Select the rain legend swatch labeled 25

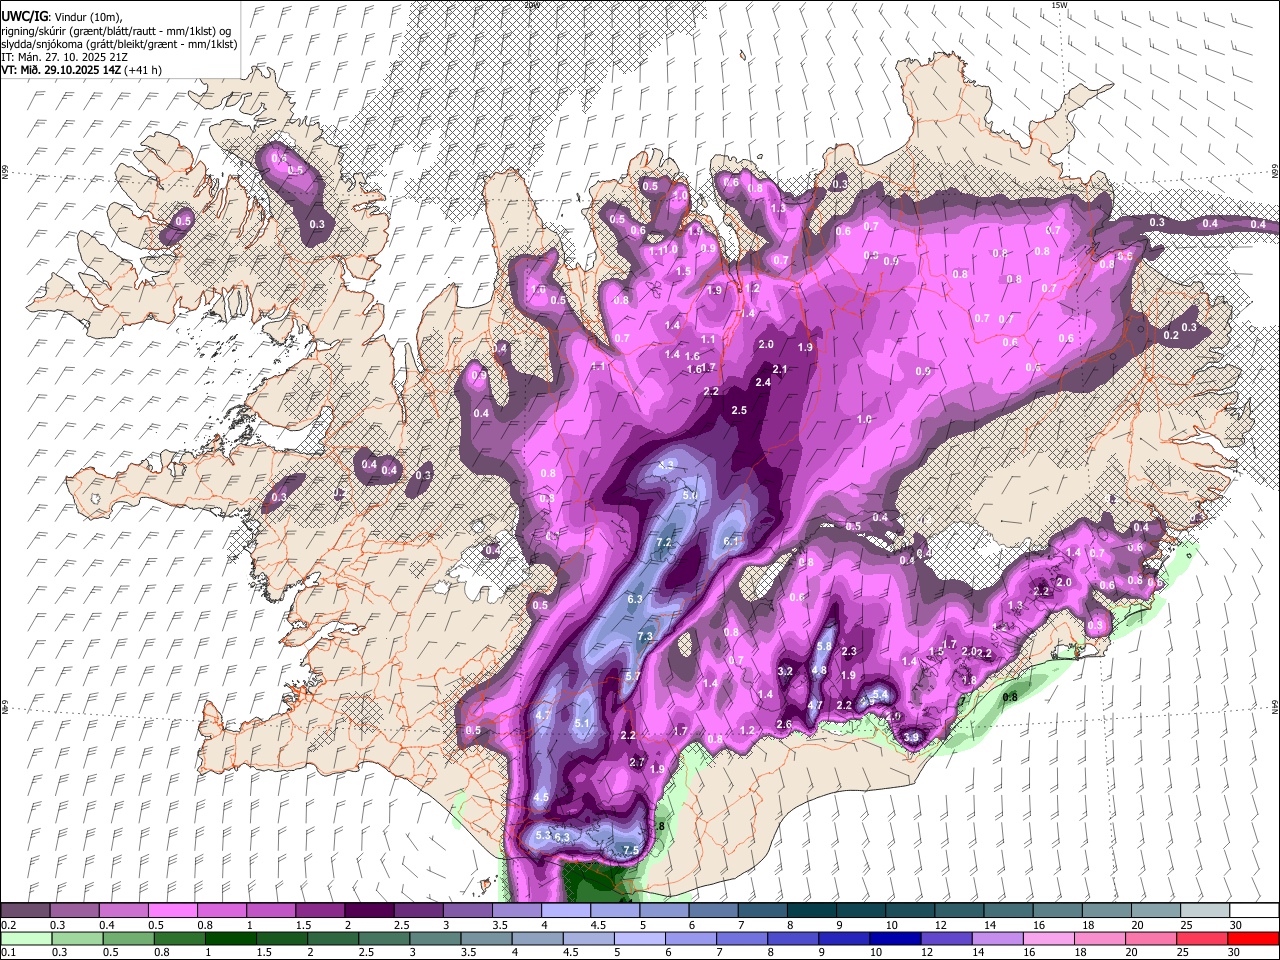click(1201, 939)
